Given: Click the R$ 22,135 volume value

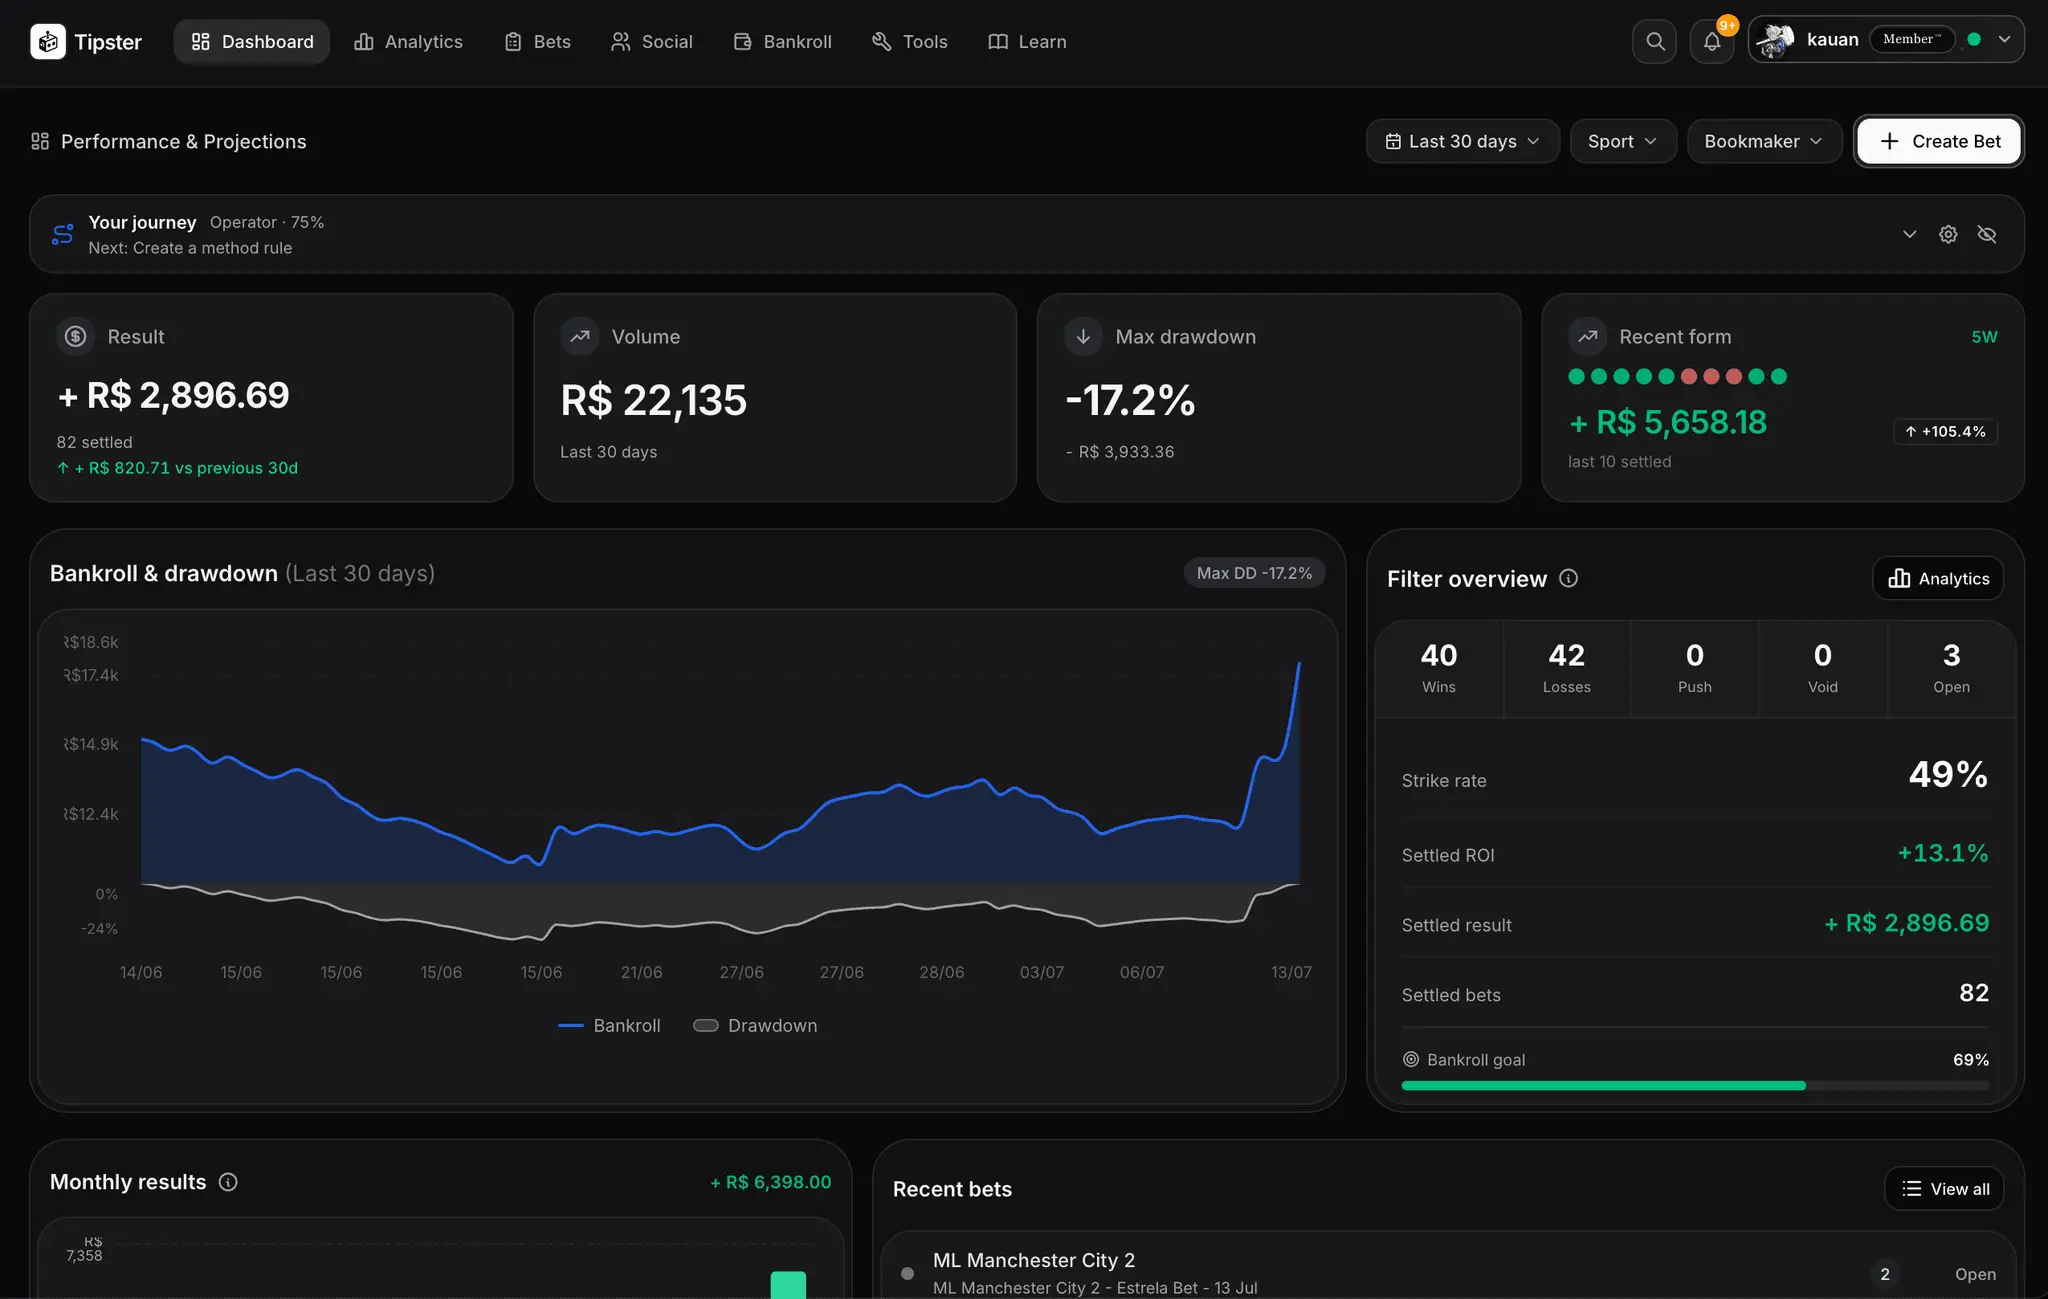Looking at the screenshot, I should coord(654,400).
